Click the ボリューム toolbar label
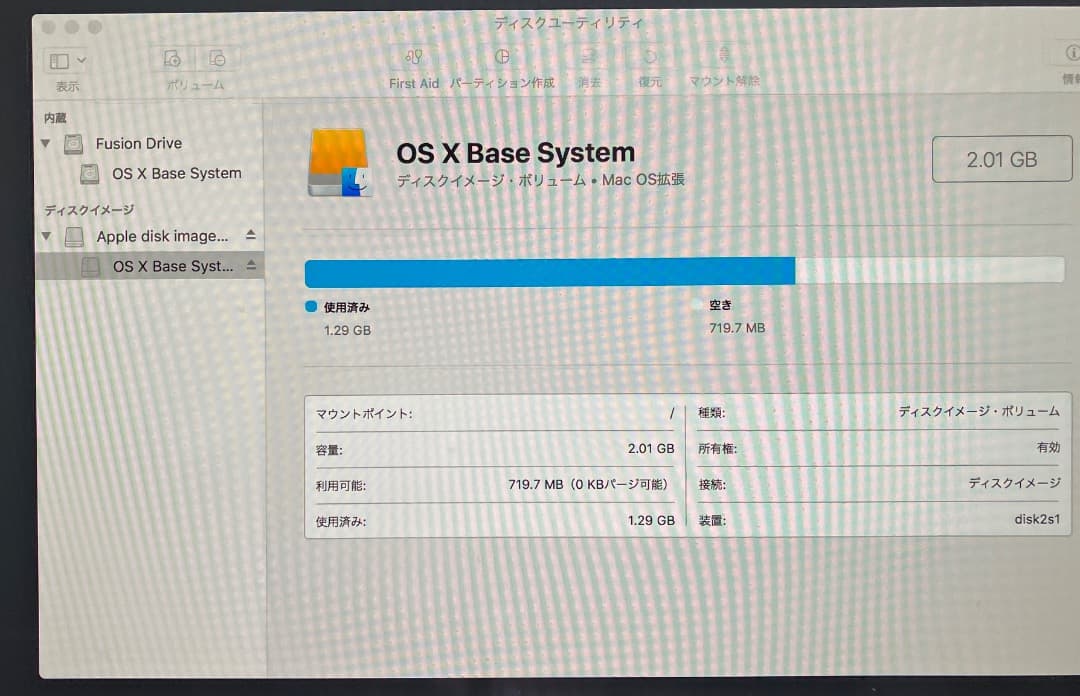The width and height of the screenshot is (1080, 696). [194, 85]
